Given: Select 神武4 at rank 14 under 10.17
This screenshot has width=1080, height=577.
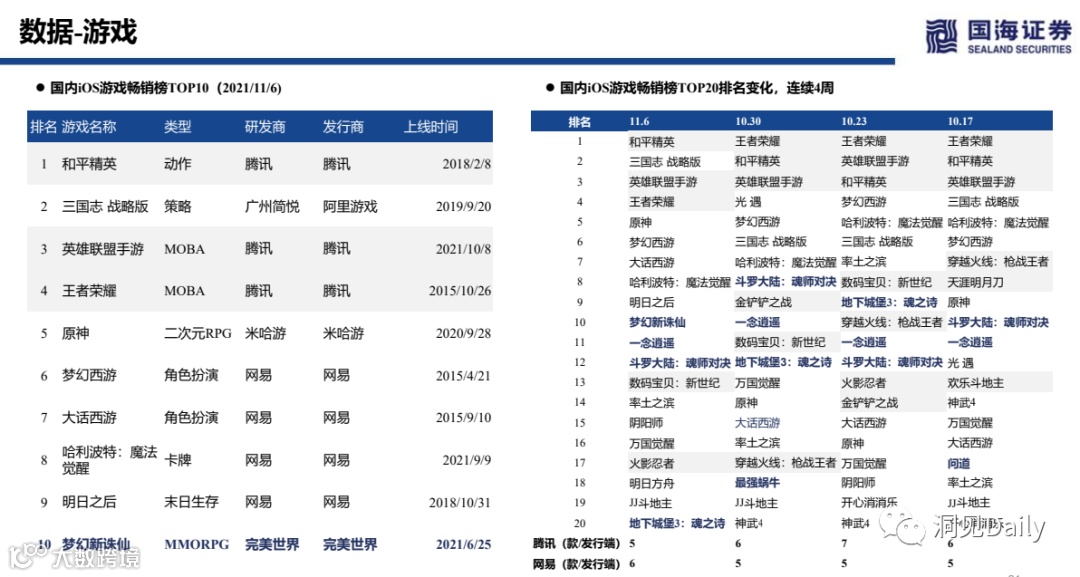Looking at the screenshot, I should pyautogui.click(x=961, y=403).
